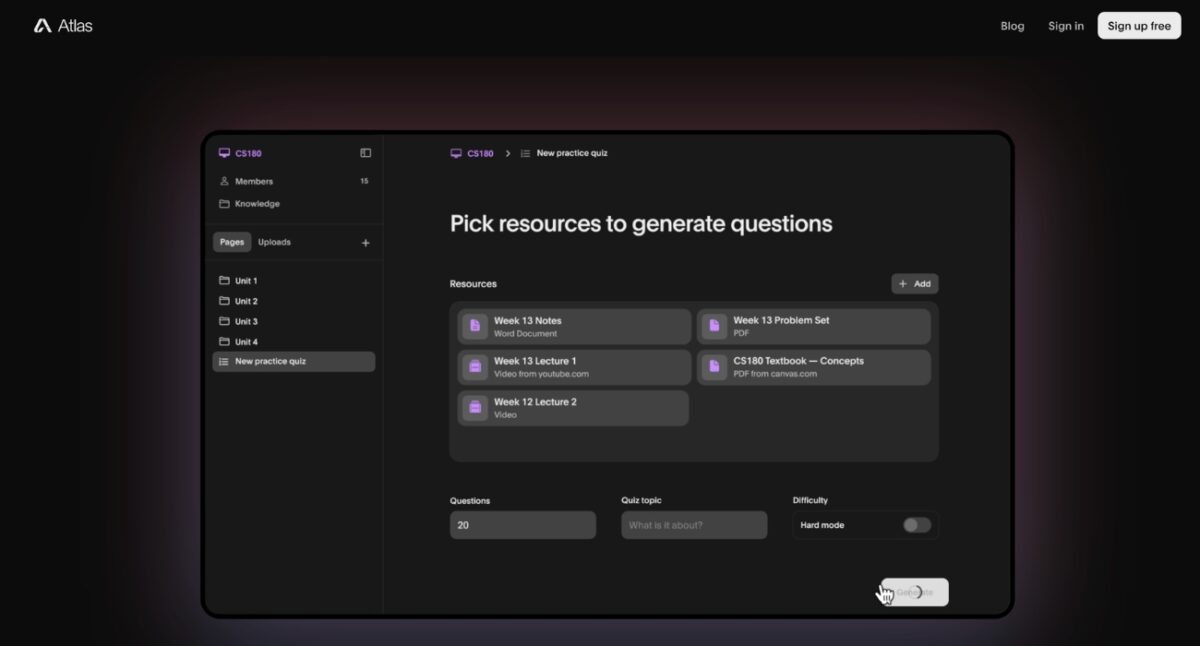Click the Atlas logo icon
This screenshot has width=1200, height=646.
click(42, 26)
